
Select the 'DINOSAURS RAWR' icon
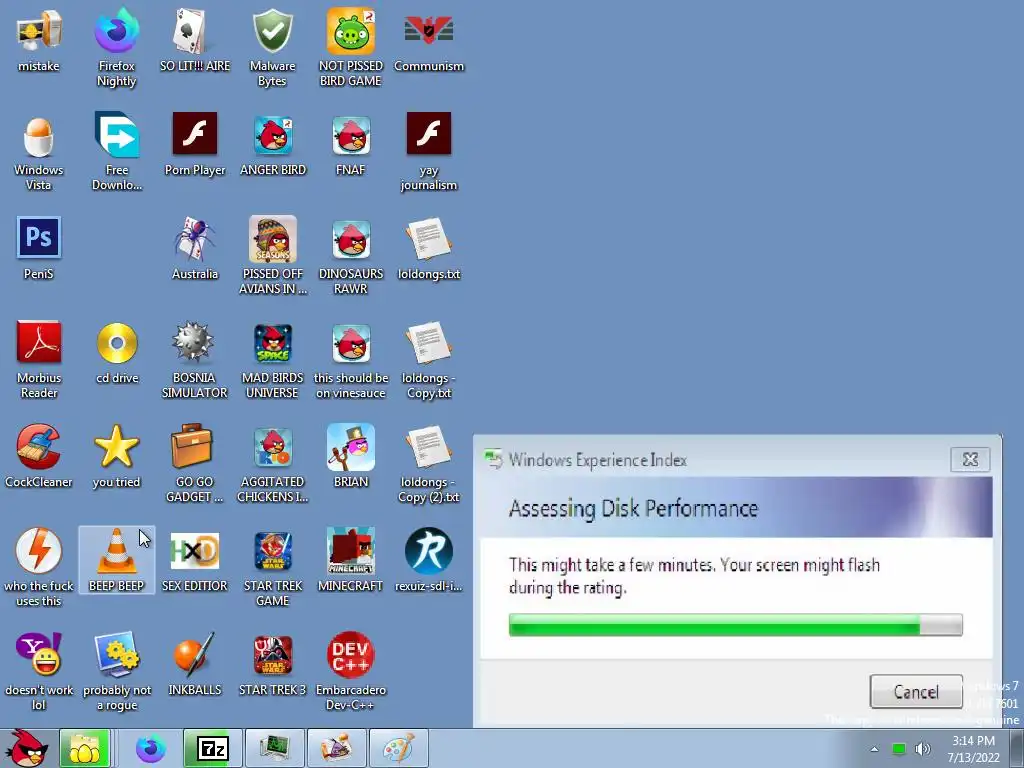[x=351, y=255]
